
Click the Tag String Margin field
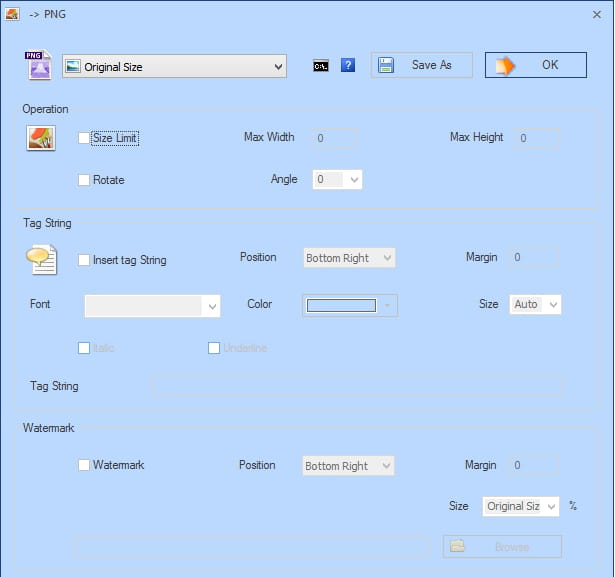tap(535, 257)
